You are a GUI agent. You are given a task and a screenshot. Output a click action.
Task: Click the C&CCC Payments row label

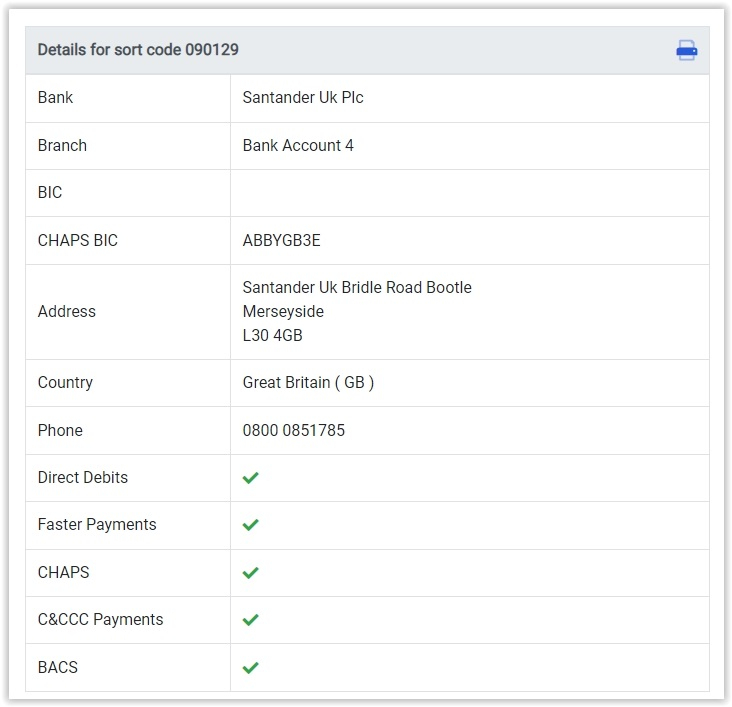100,619
